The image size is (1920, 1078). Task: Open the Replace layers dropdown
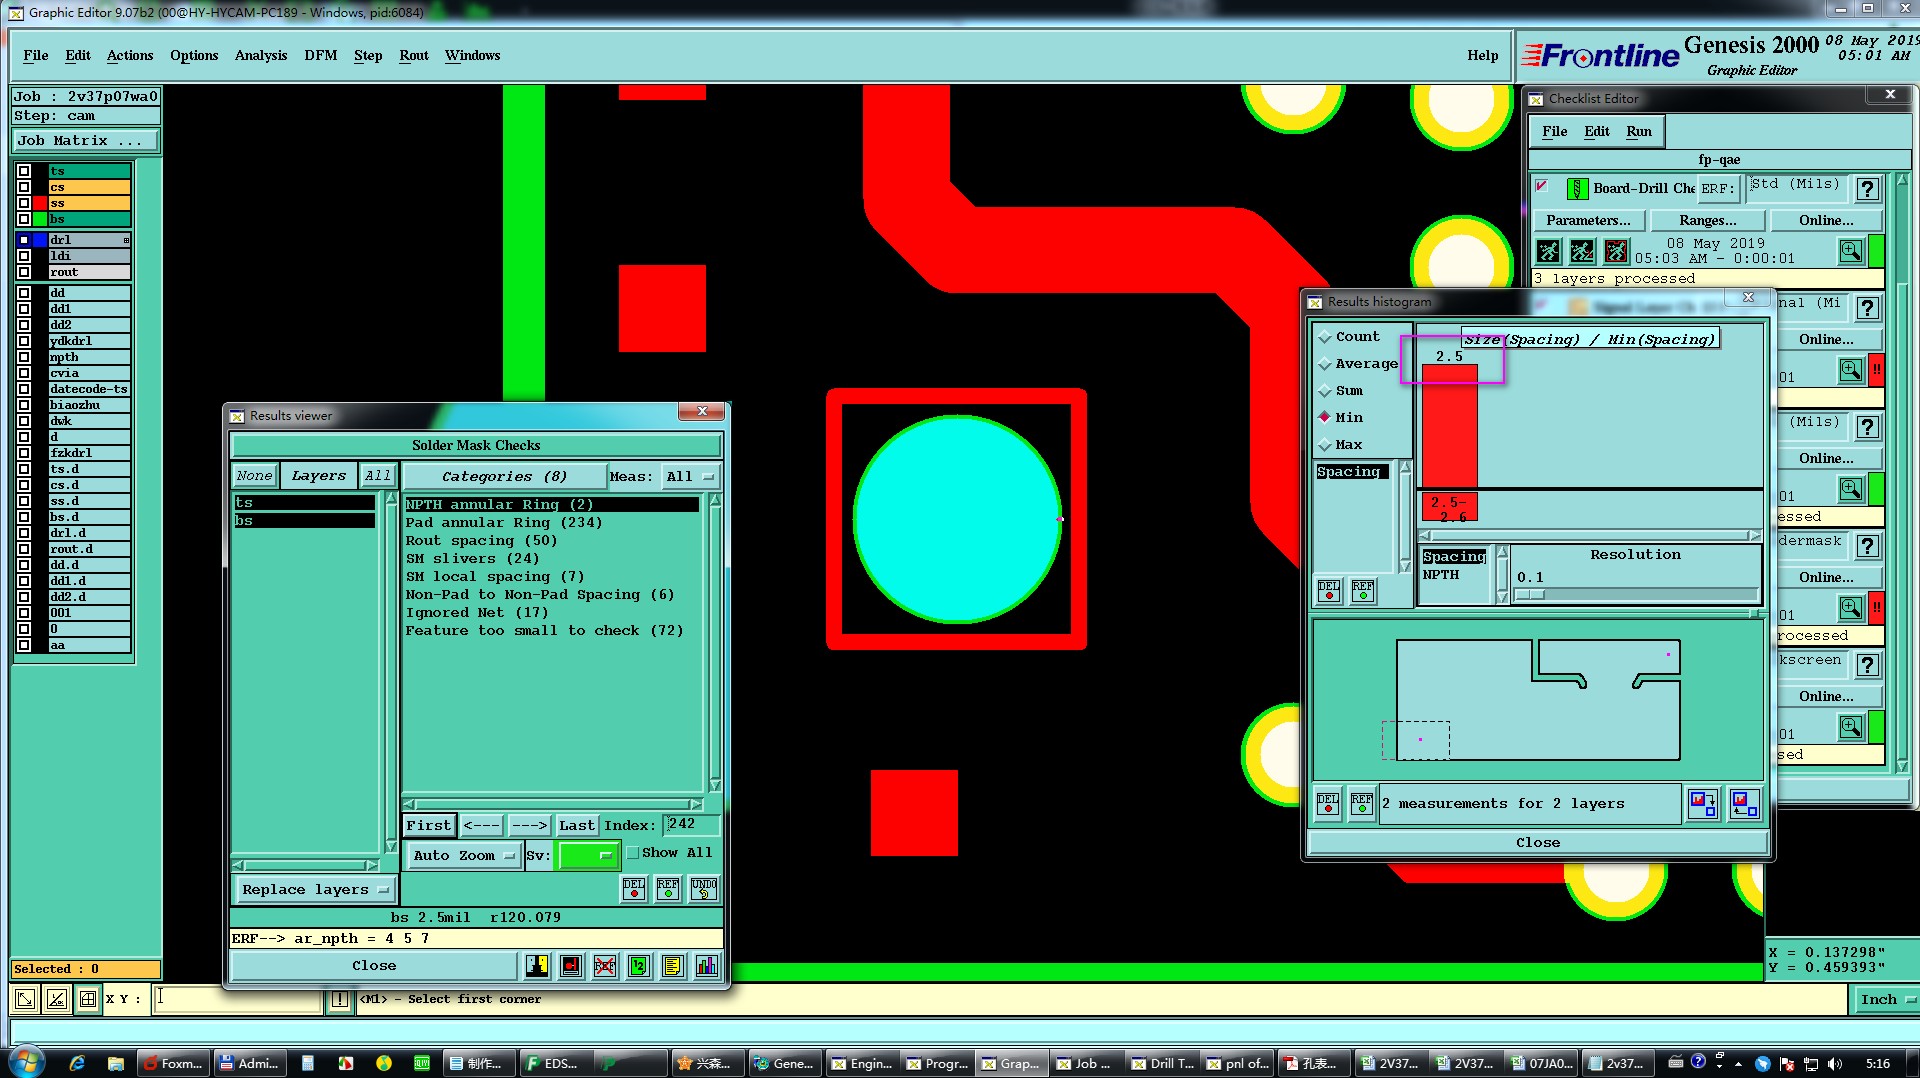click(315, 889)
